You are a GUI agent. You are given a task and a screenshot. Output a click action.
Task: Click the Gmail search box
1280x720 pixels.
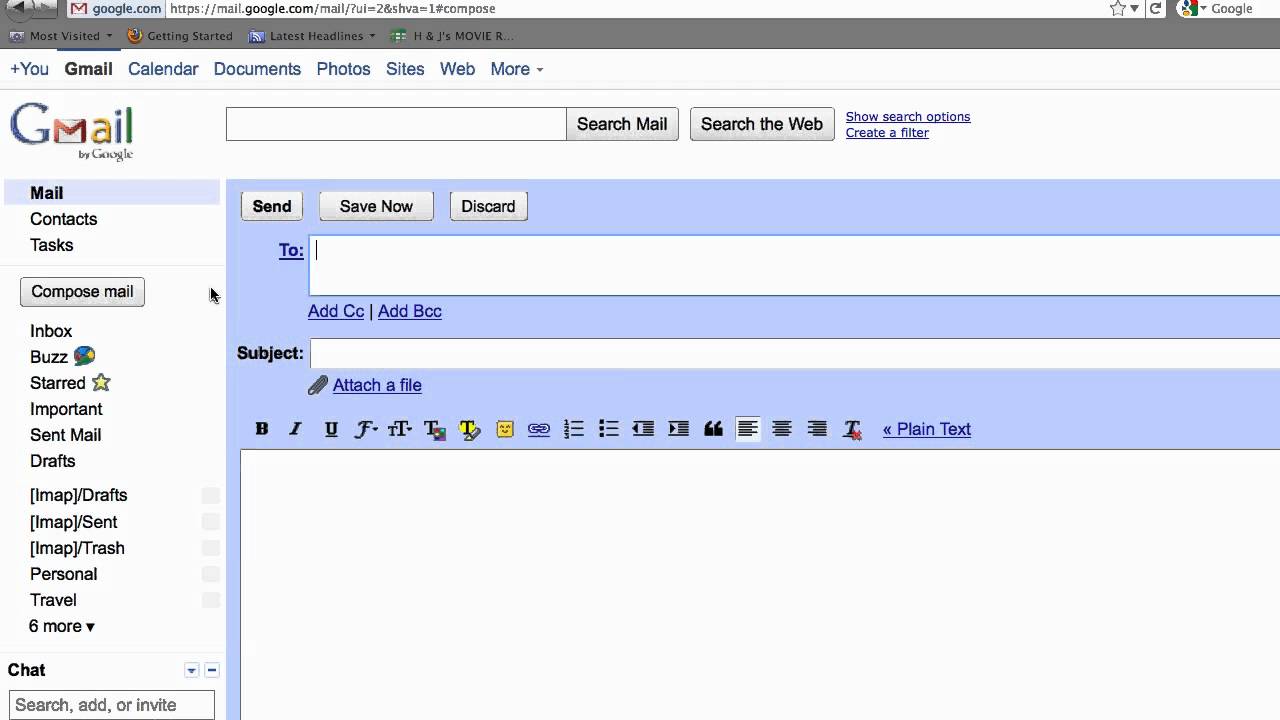tap(396, 124)
